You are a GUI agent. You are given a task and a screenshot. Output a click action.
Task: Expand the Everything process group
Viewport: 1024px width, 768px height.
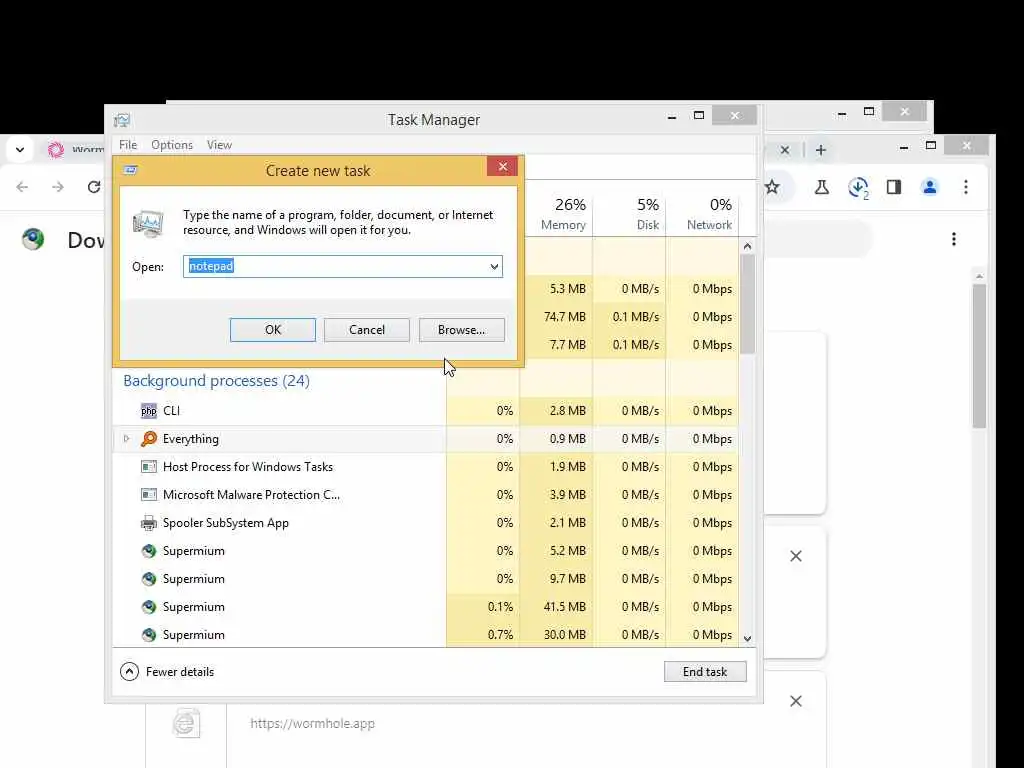(126, 439)
